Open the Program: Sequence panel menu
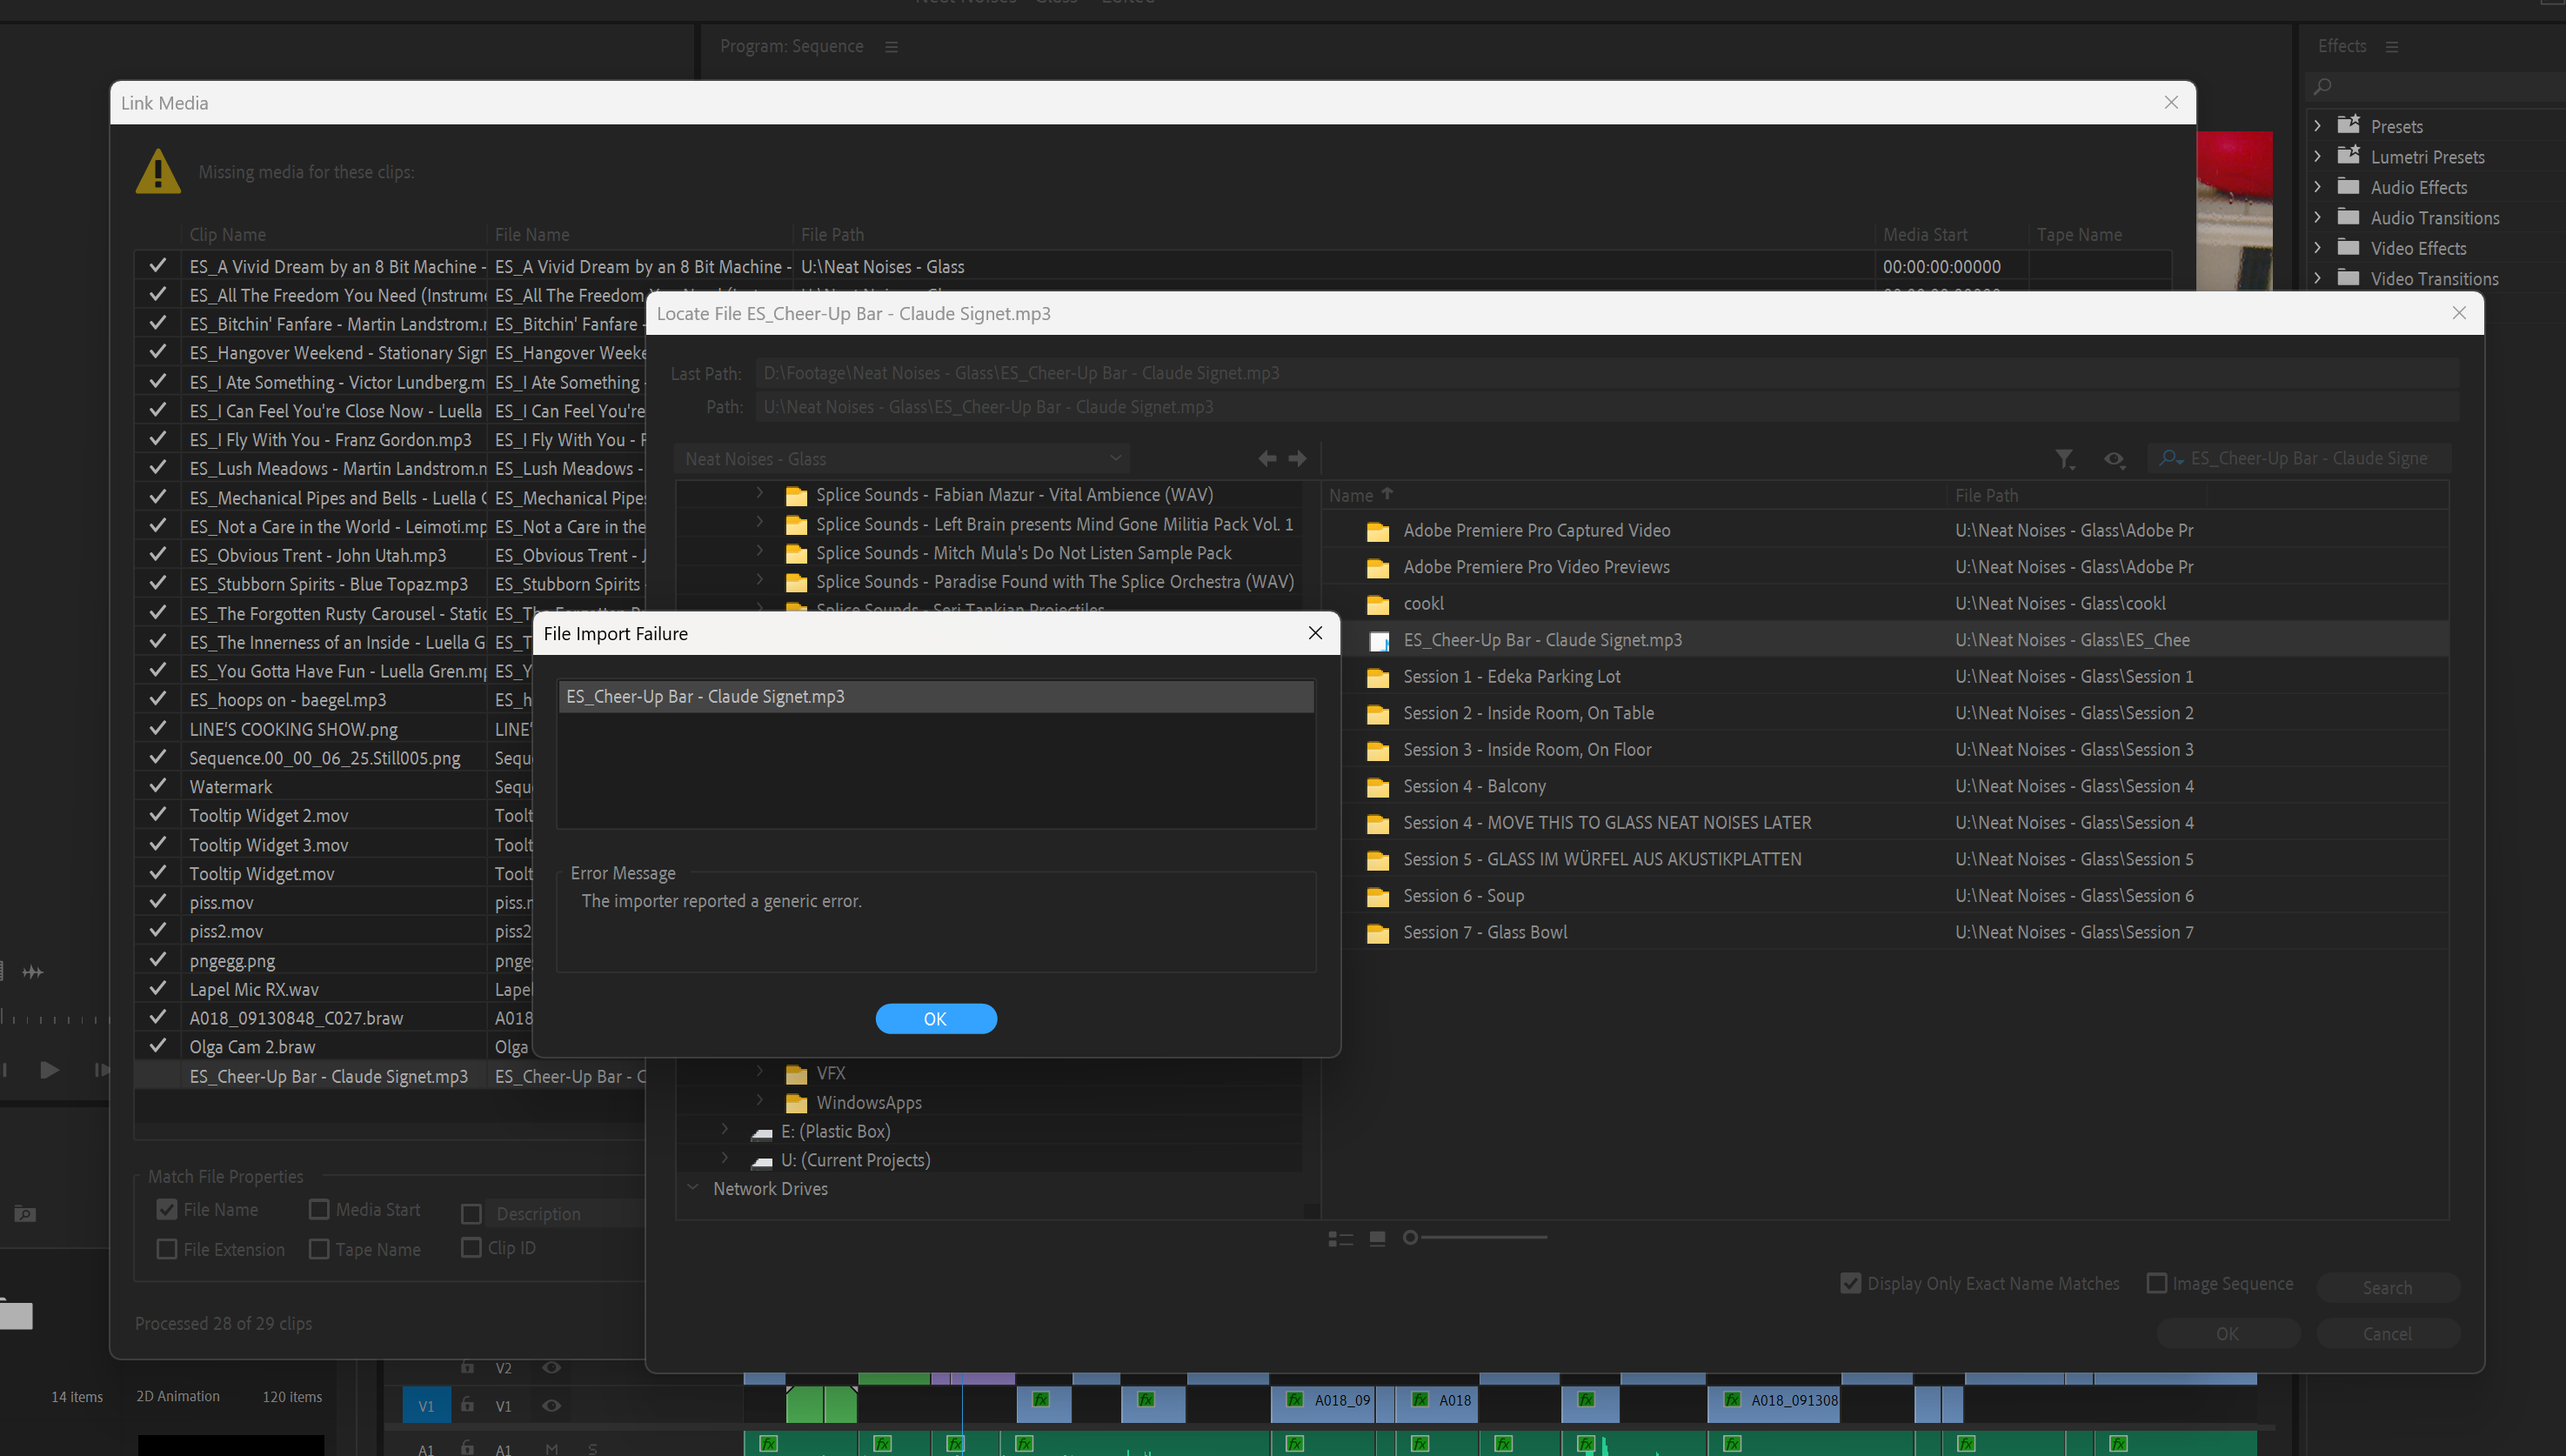This screenshot has width=2566, height=1456. [891, 46]
